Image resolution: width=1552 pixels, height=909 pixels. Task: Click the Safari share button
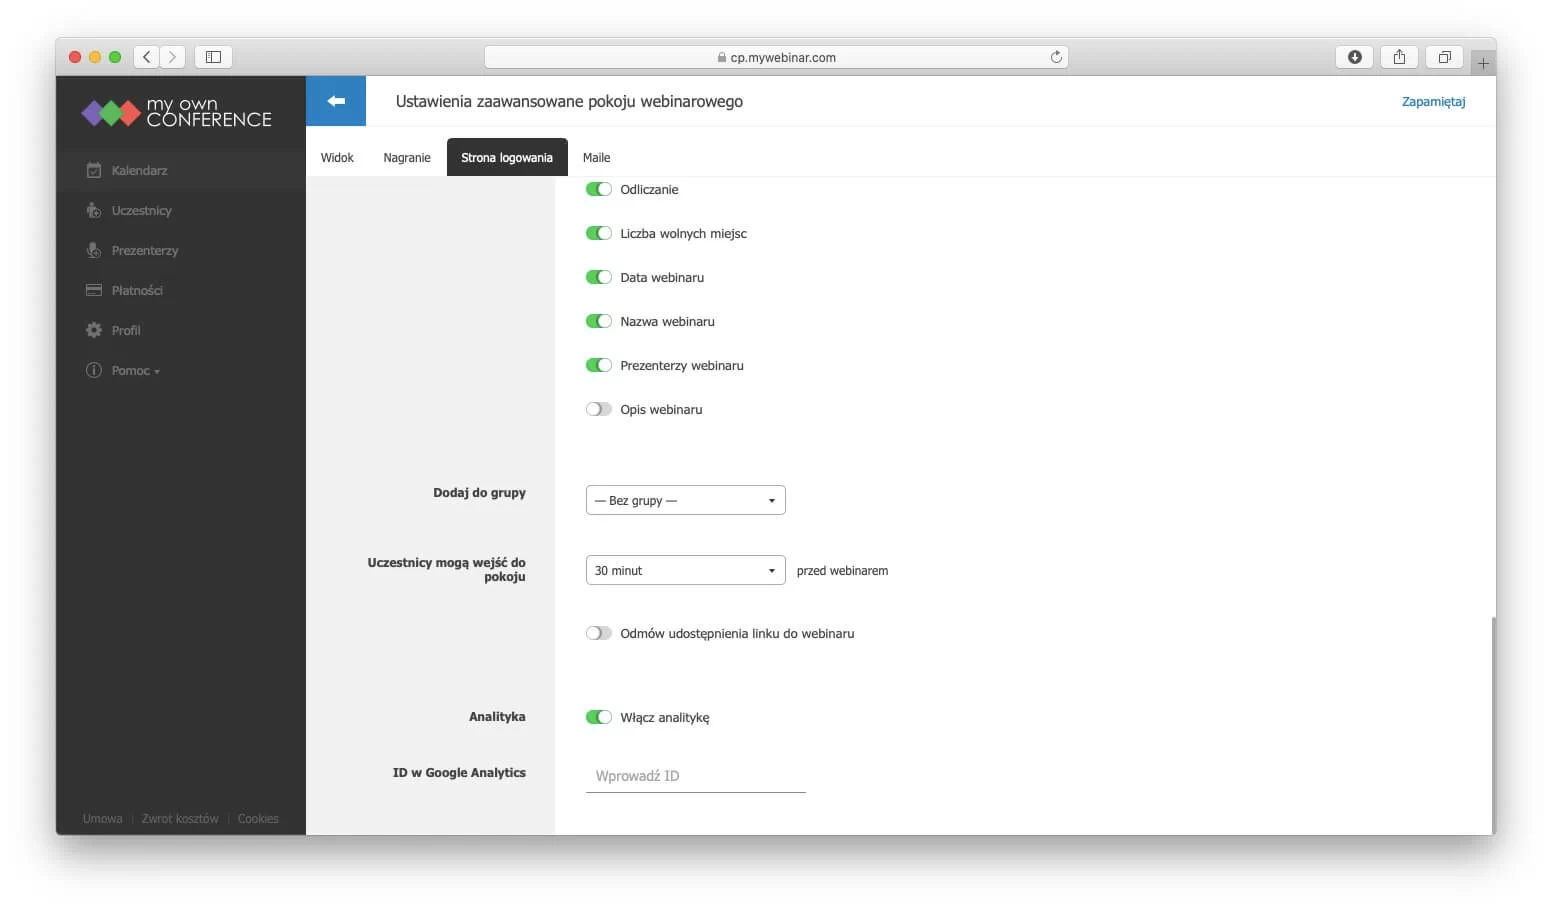(1400, 57)
